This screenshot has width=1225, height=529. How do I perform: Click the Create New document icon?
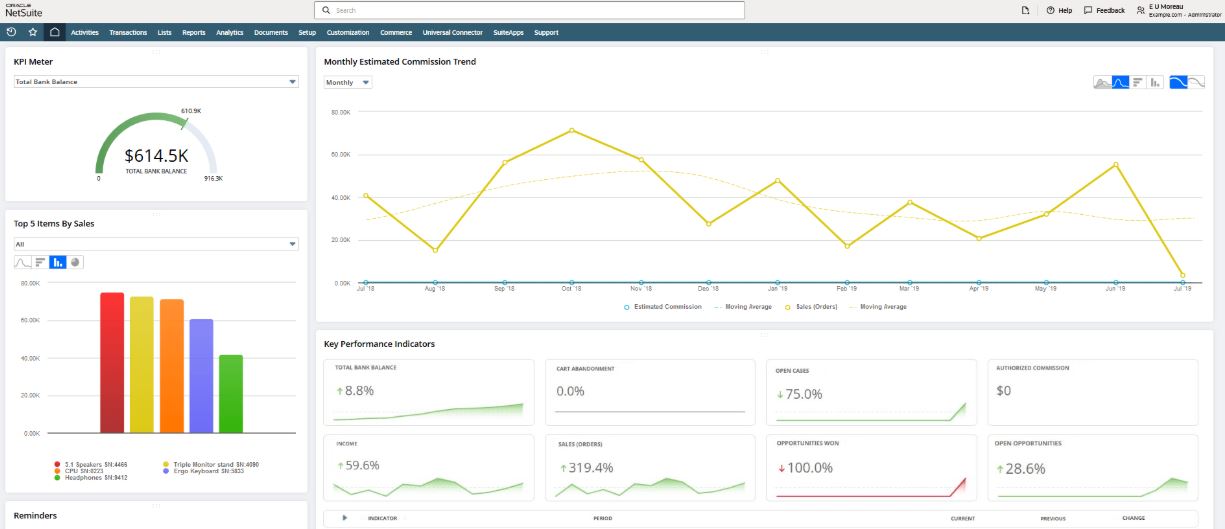tap(1024, 10)
